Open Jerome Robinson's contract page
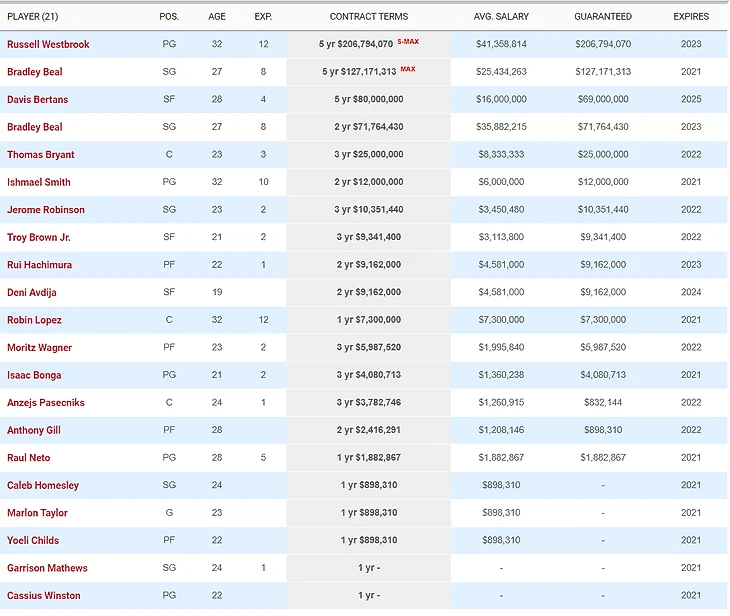This screenshot has width=730, height=616. pos(46,210)
